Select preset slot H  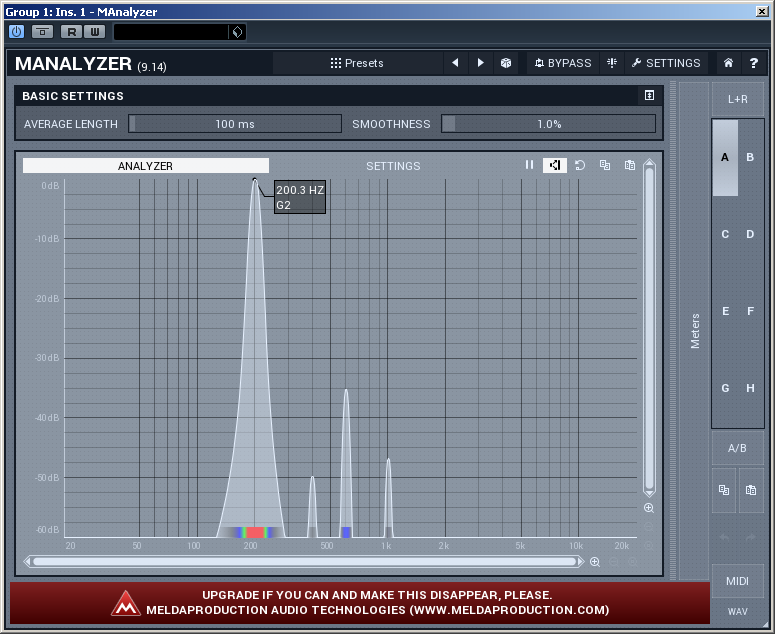750,388
